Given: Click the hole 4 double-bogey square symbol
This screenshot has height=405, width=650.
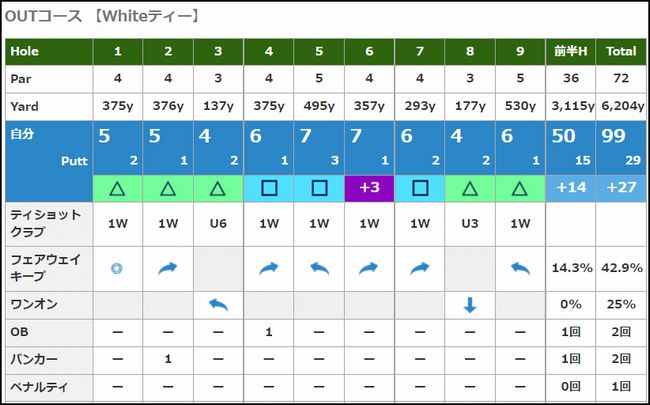Looking at the screenshot, I should [269, 187].
